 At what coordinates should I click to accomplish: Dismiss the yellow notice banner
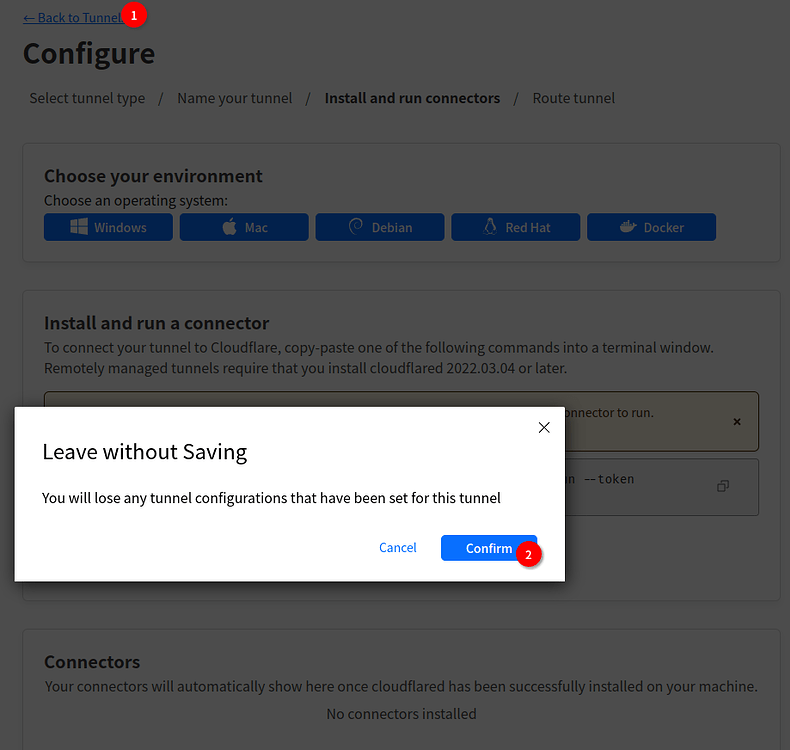(x=737, y=422)
